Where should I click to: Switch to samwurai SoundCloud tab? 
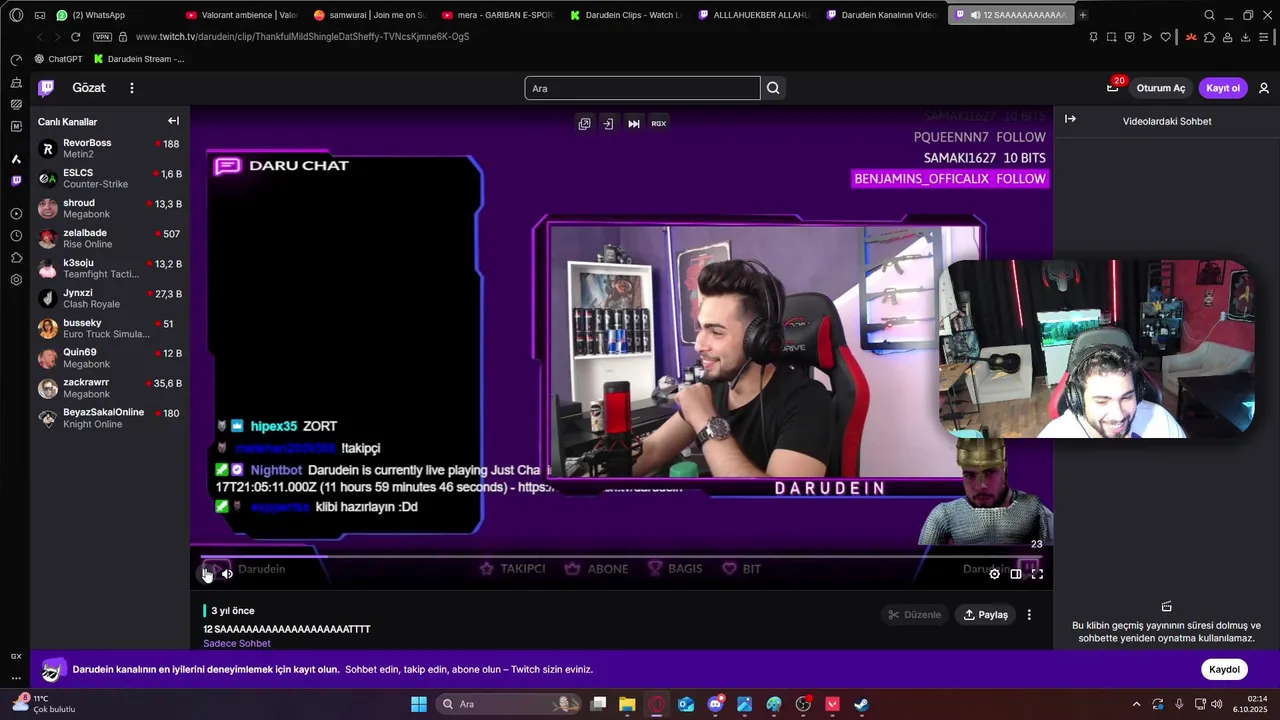point(370,15)
